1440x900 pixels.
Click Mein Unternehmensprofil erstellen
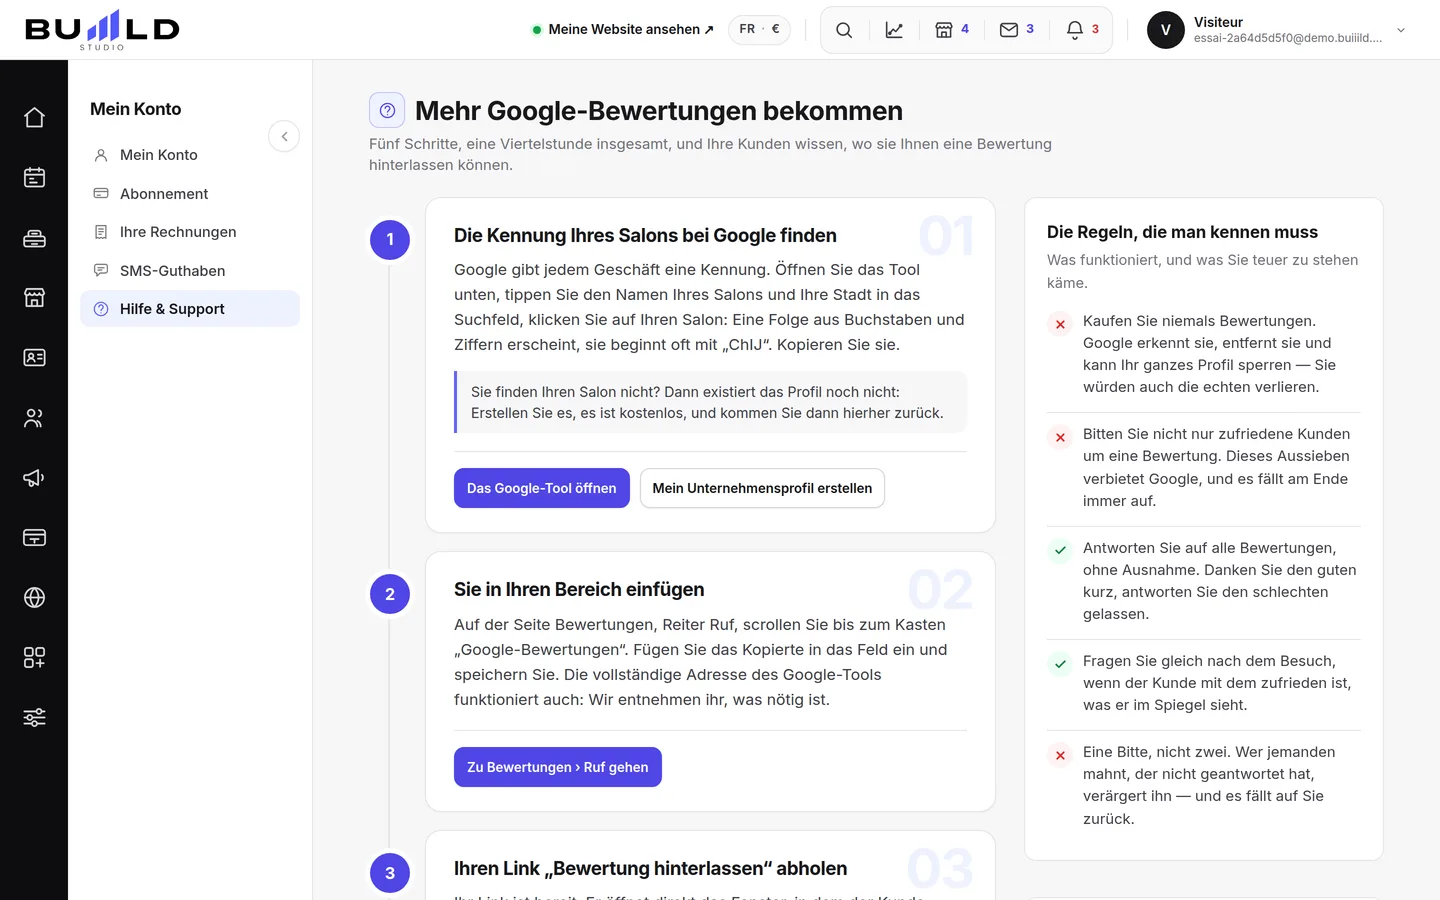tap(762, 488)
